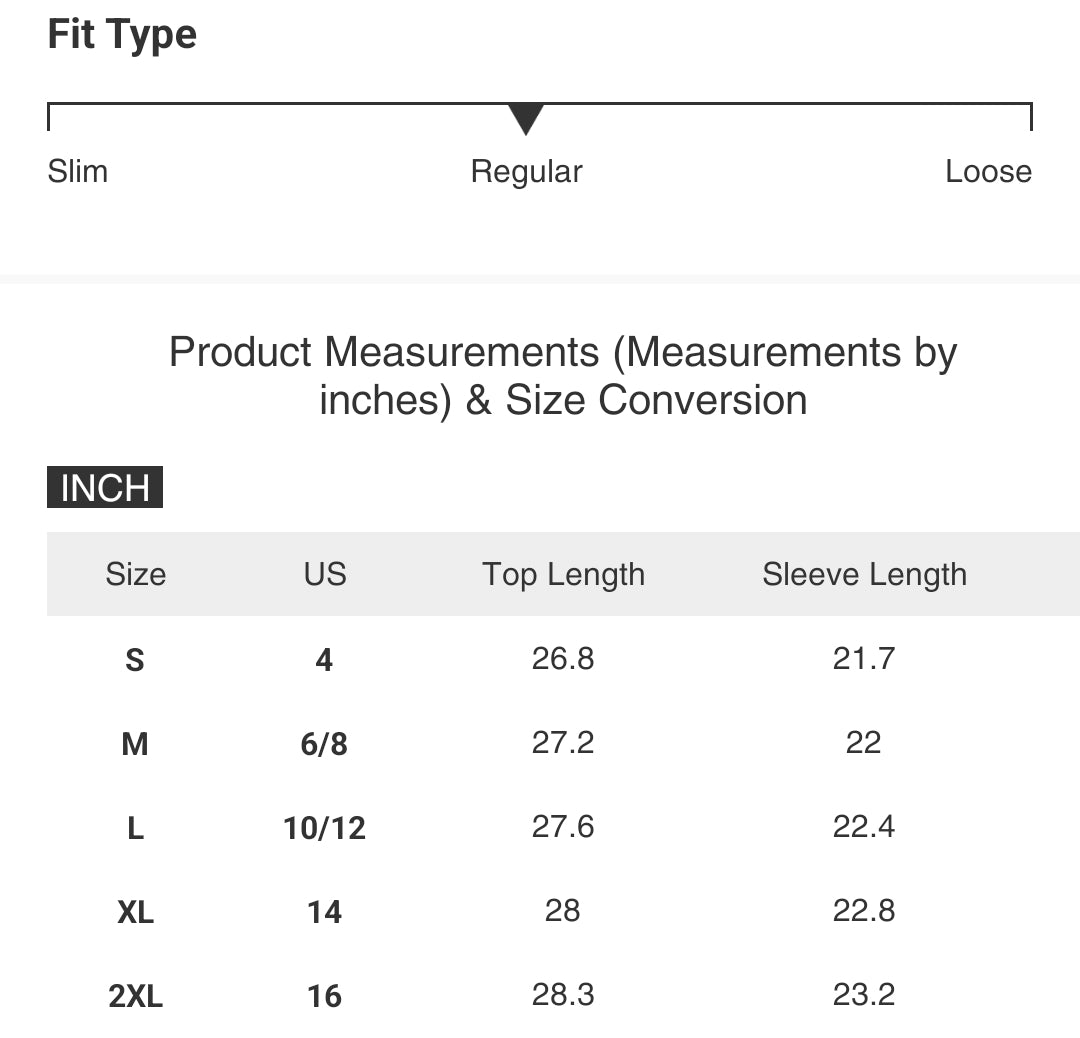Click the Regular fit label
The height and width of the screenshot is (1038, 1080).
(526, 171)
